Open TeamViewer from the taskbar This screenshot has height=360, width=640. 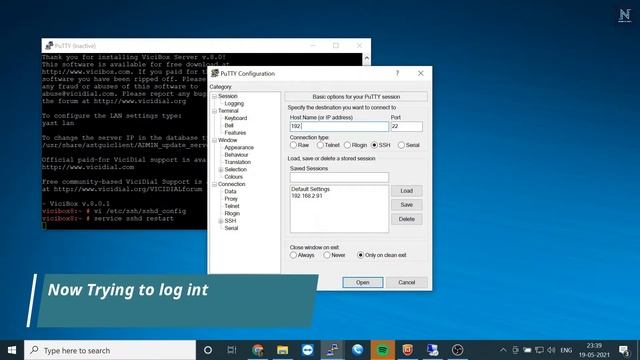tap(308, 350)
